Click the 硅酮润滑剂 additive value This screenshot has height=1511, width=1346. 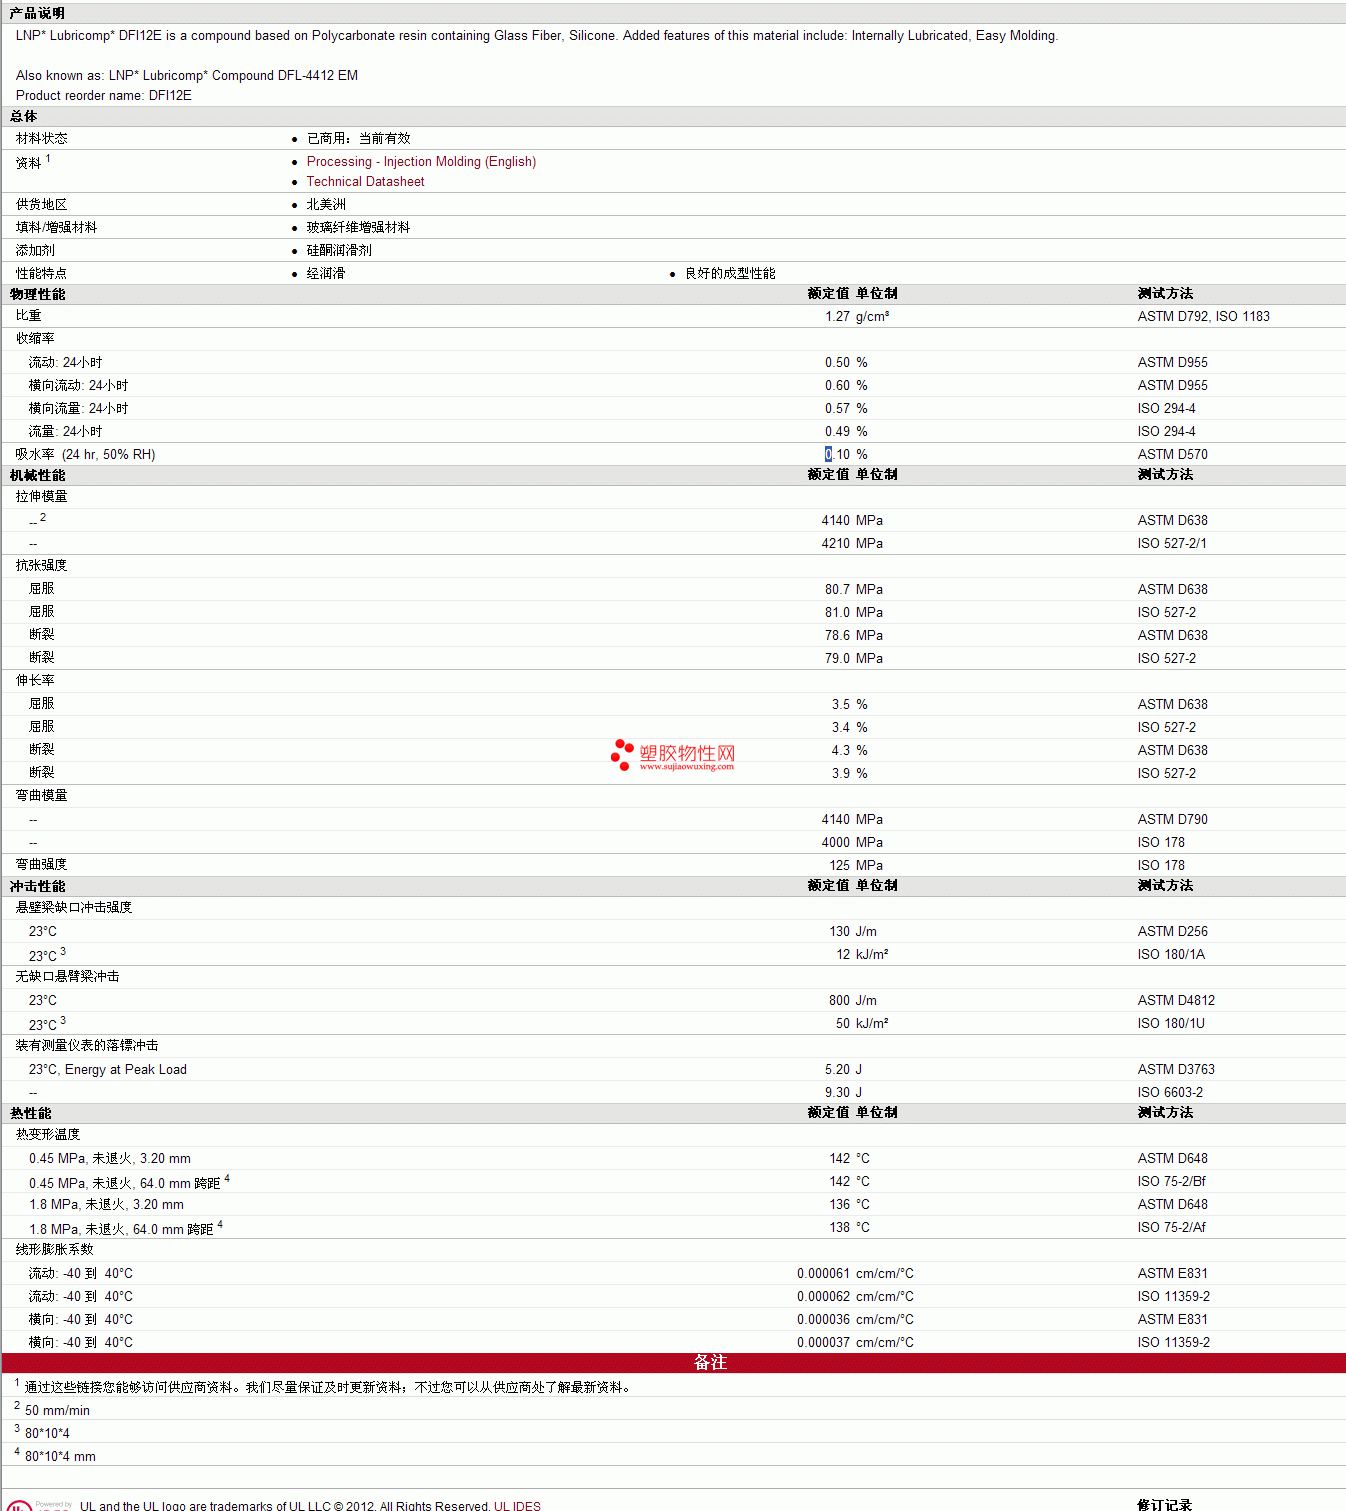point(339,250)
